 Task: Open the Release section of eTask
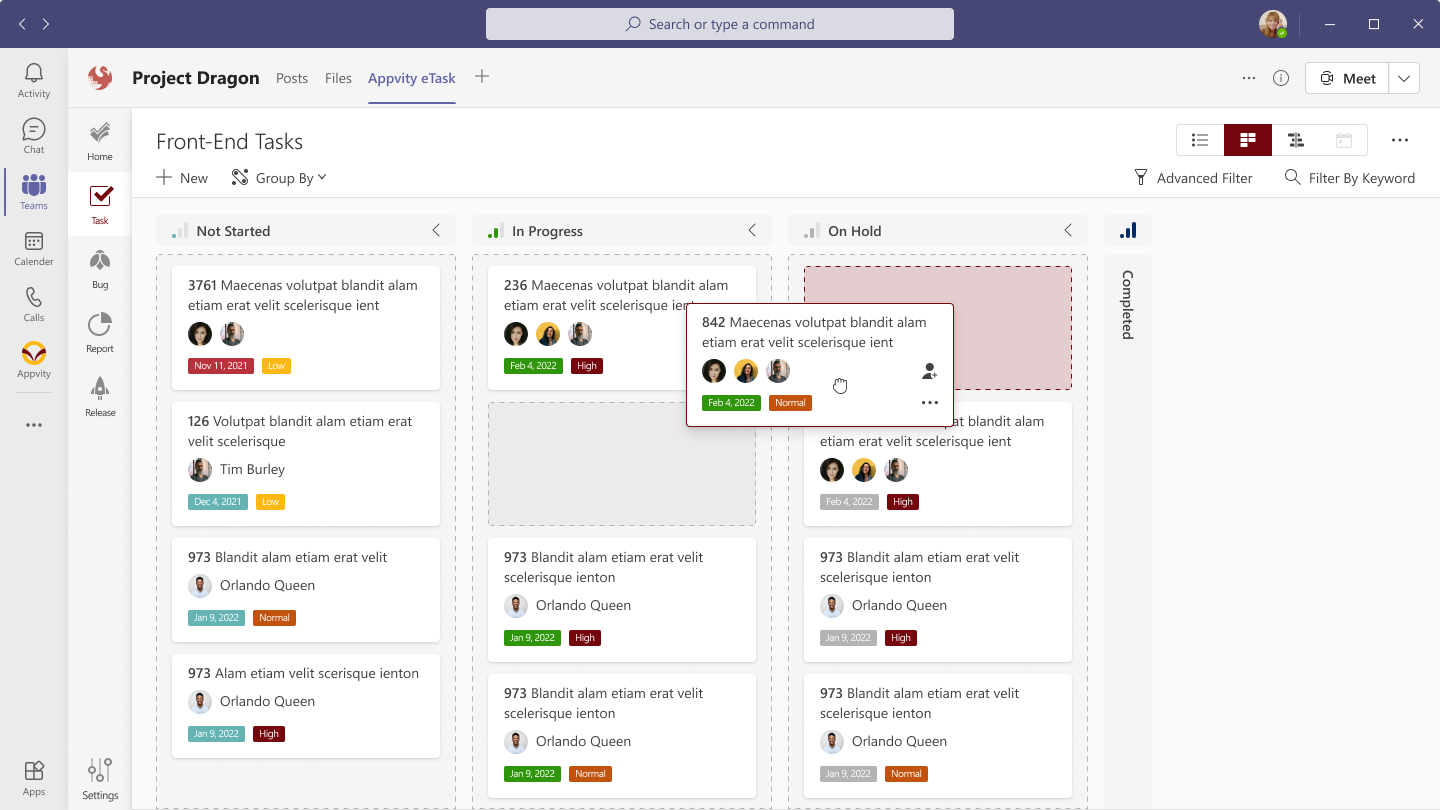[99, 395]
